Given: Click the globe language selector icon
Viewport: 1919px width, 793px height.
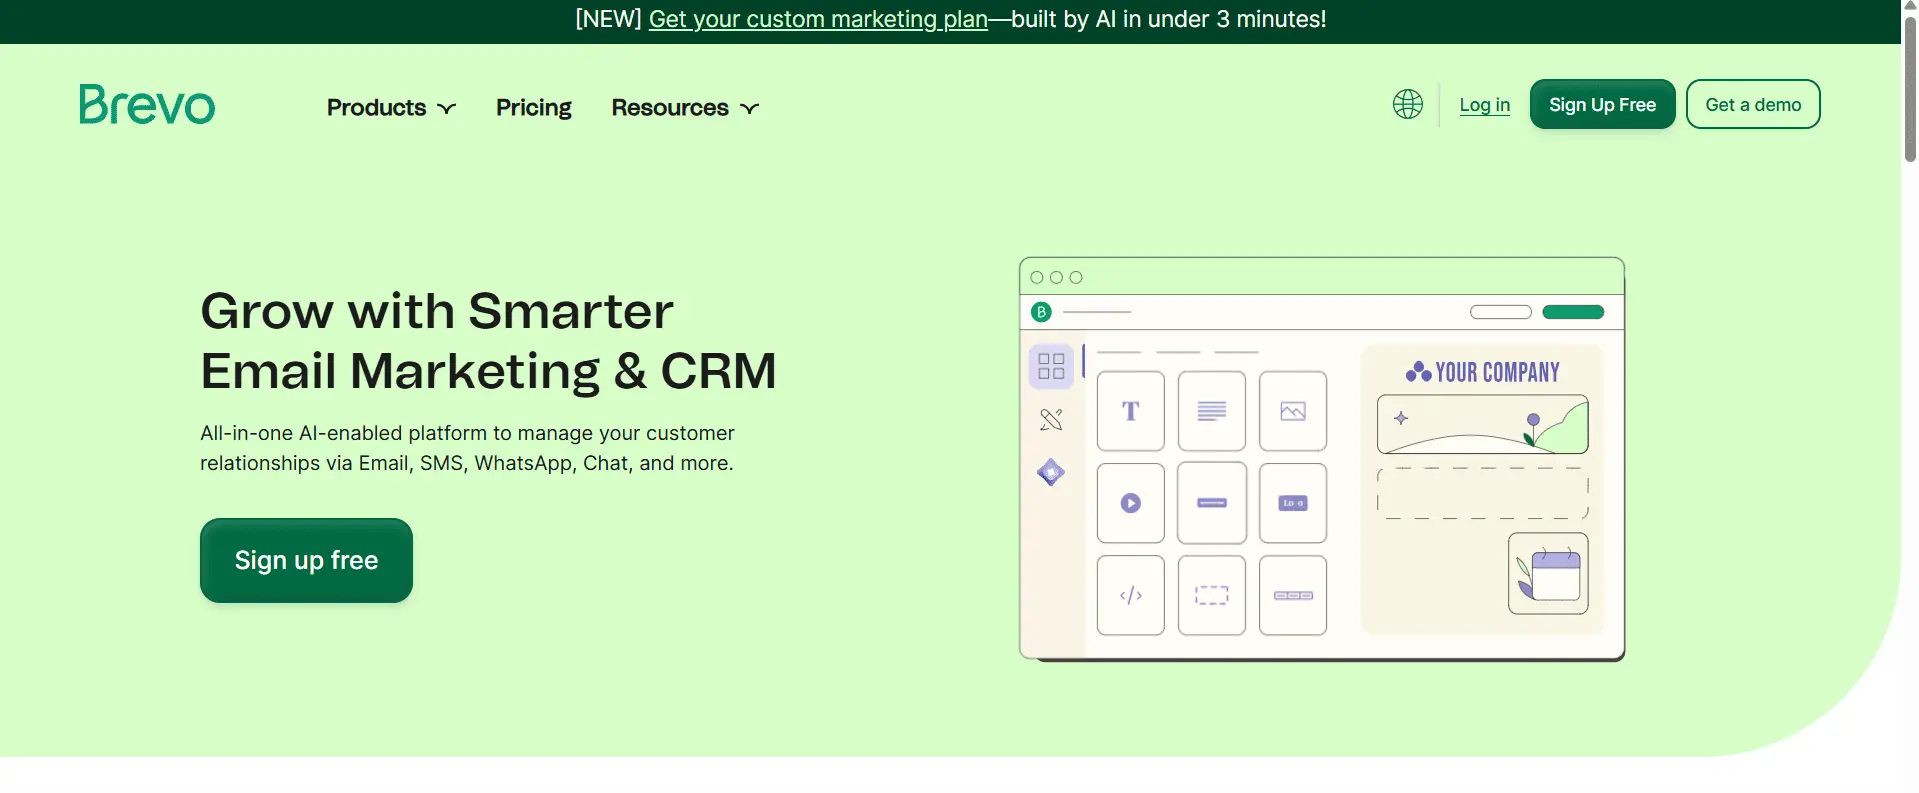Looking at the screenshot, I should (x=1407, y=104).
